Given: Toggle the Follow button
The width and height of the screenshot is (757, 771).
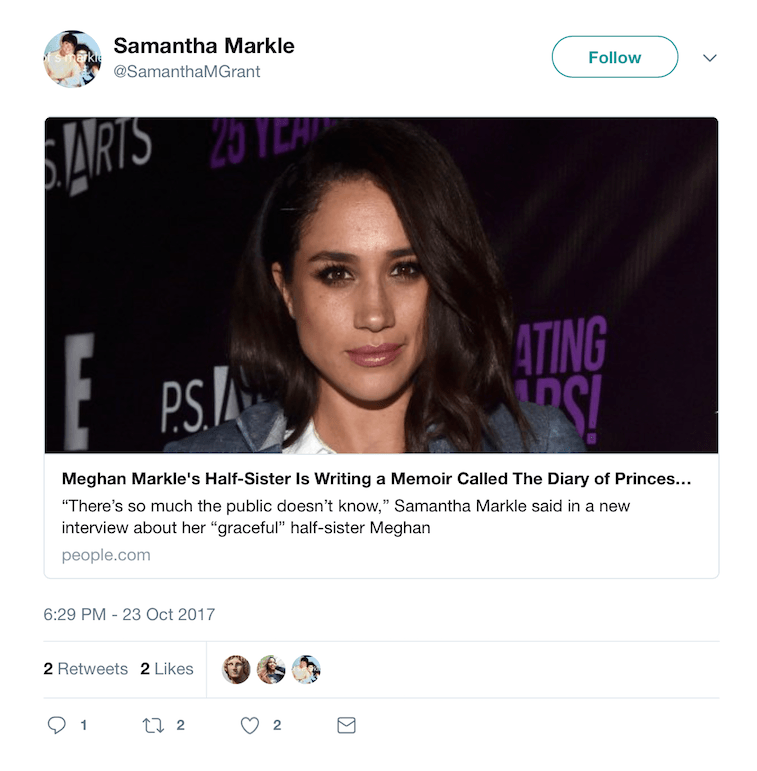Looking at the screenshot, I should pos(614,57).
